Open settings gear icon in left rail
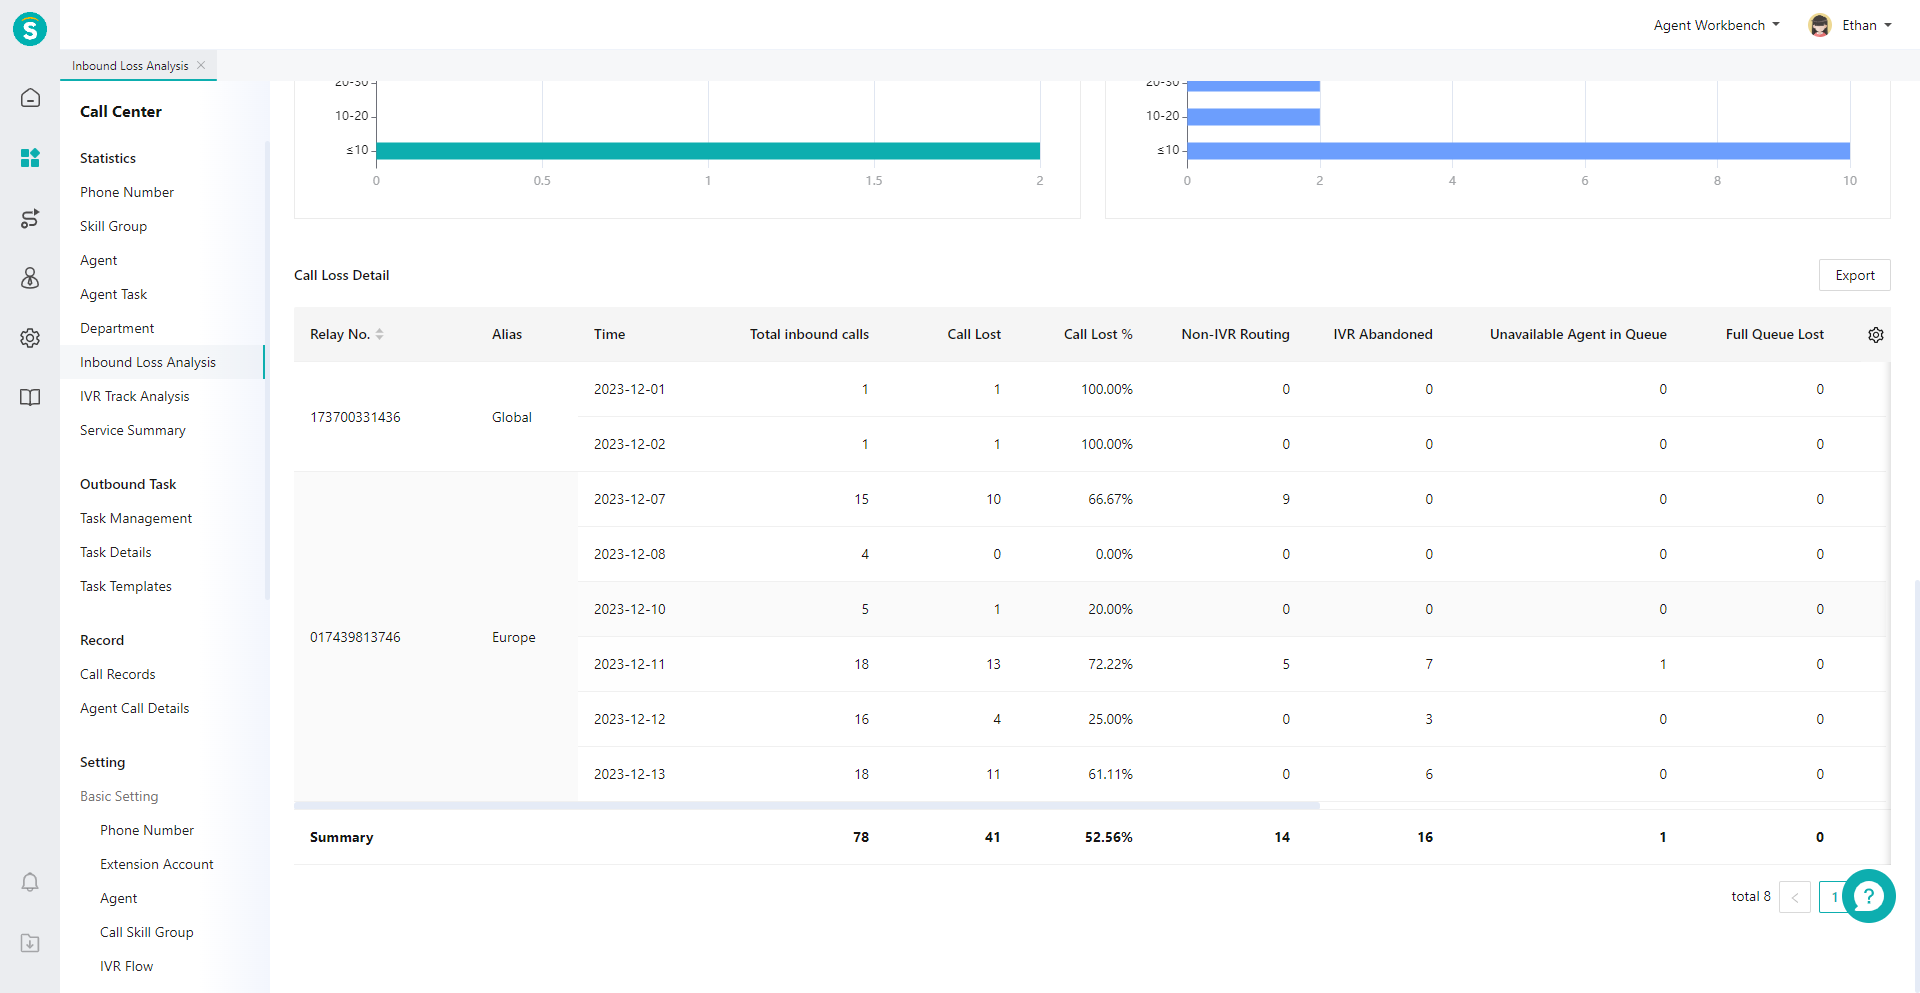 30,338
